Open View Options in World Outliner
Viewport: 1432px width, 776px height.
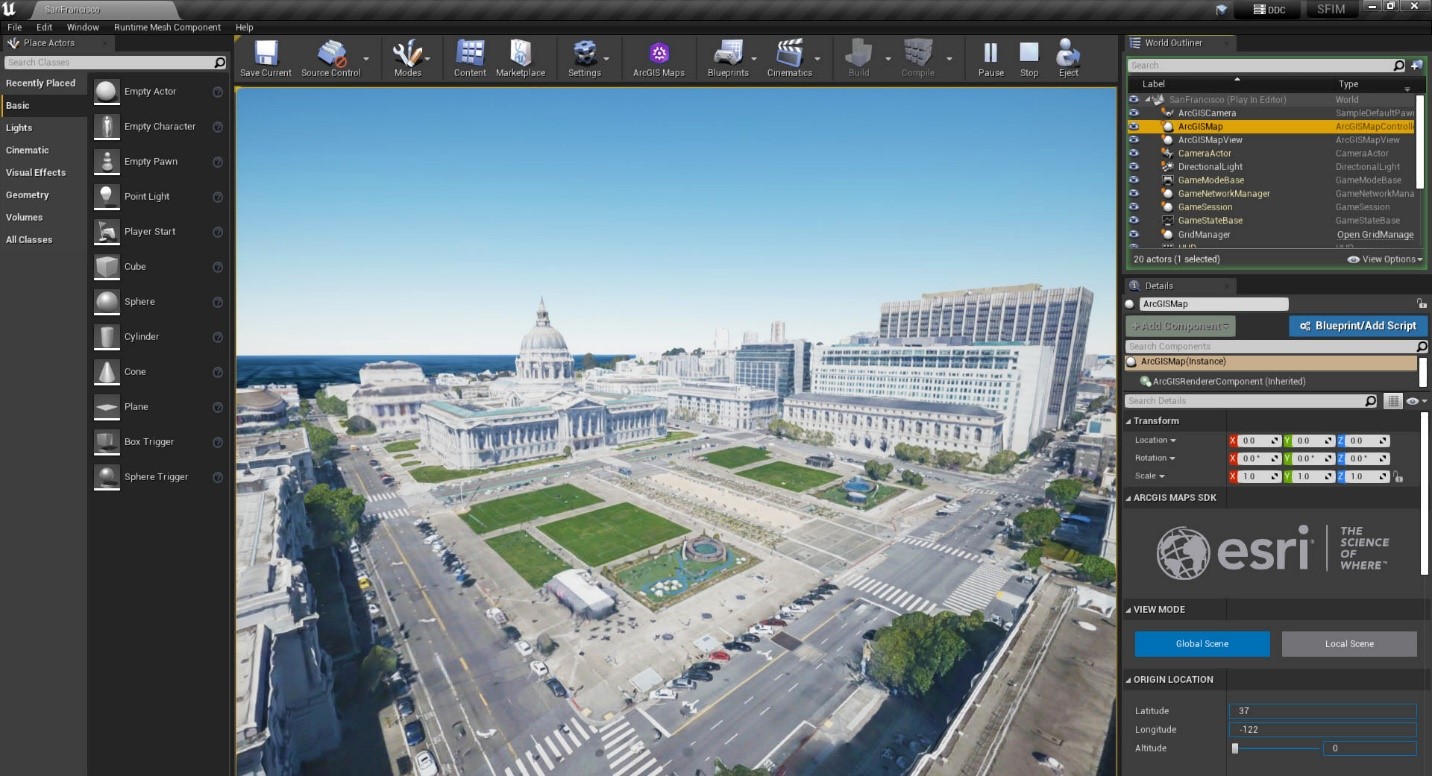pos(1386,258)
